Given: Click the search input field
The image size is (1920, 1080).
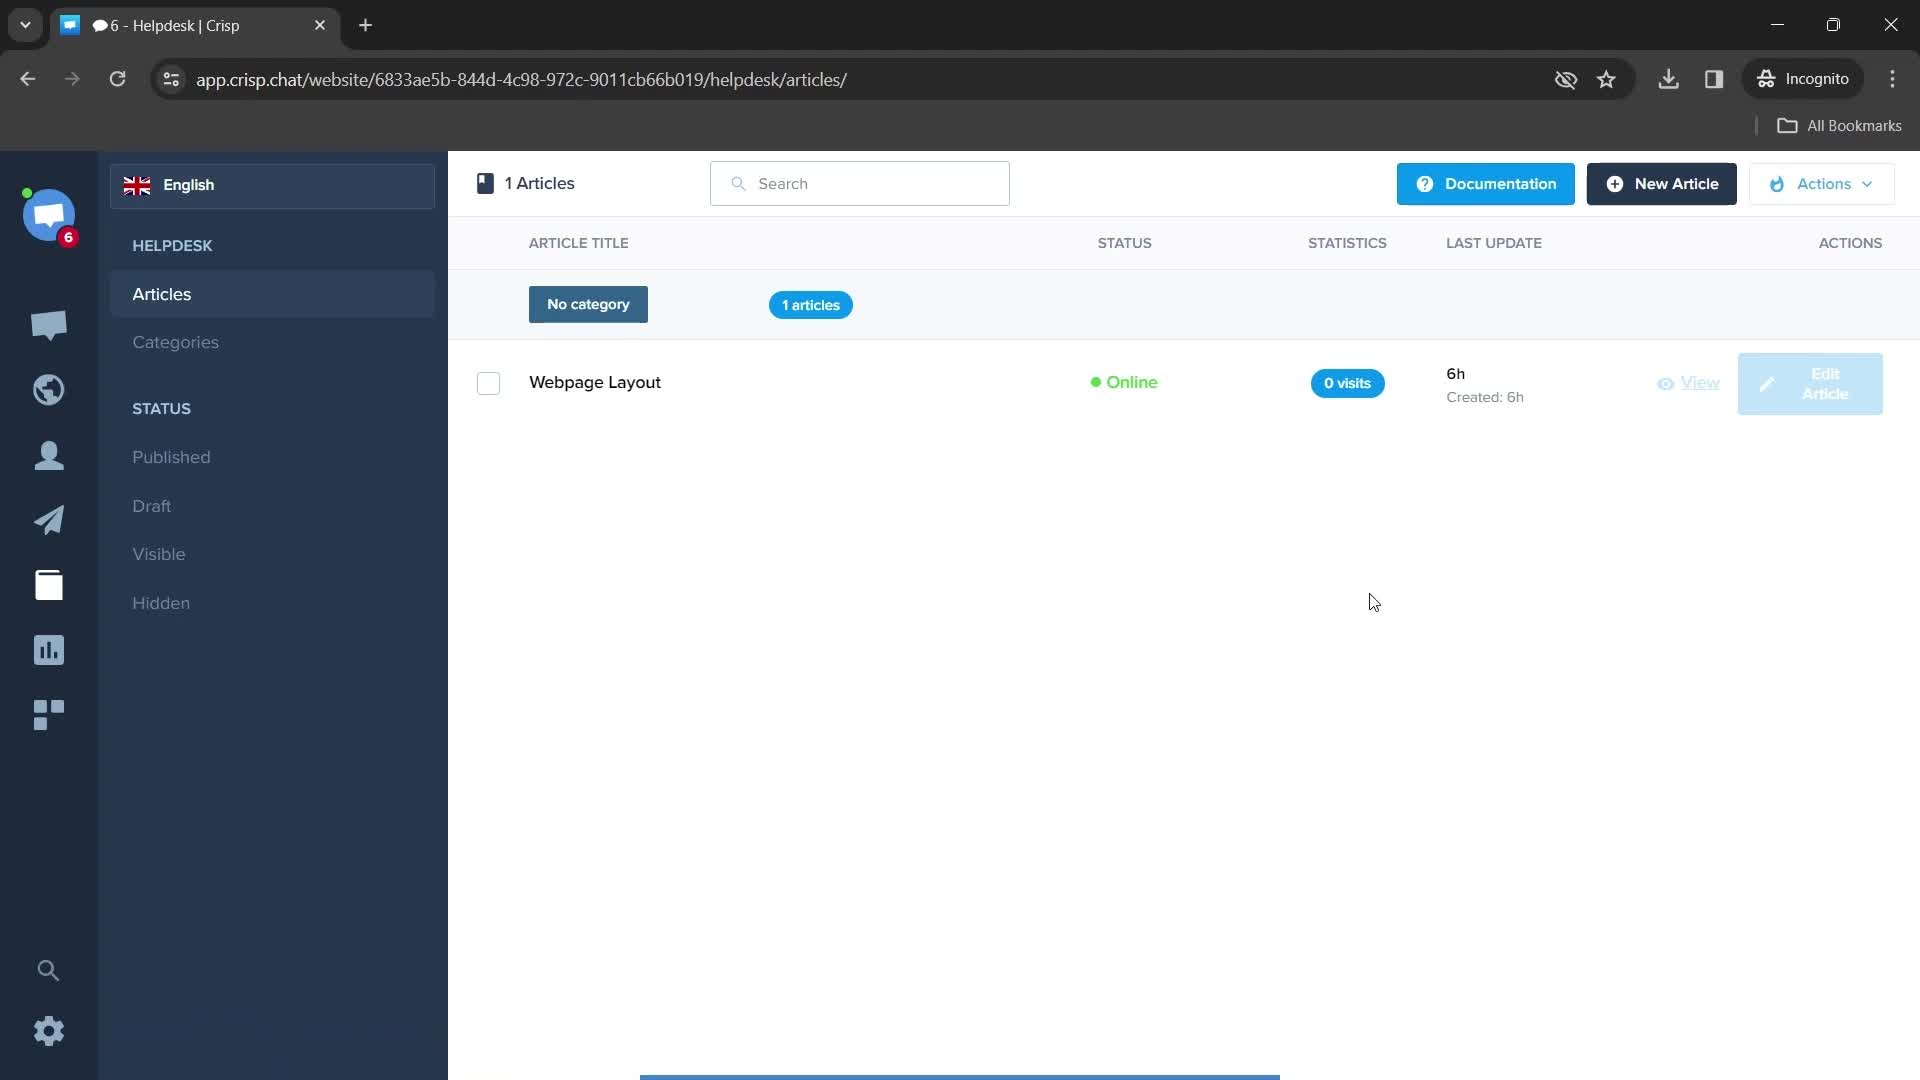Looking at the screenshot, I should [860, 182].
